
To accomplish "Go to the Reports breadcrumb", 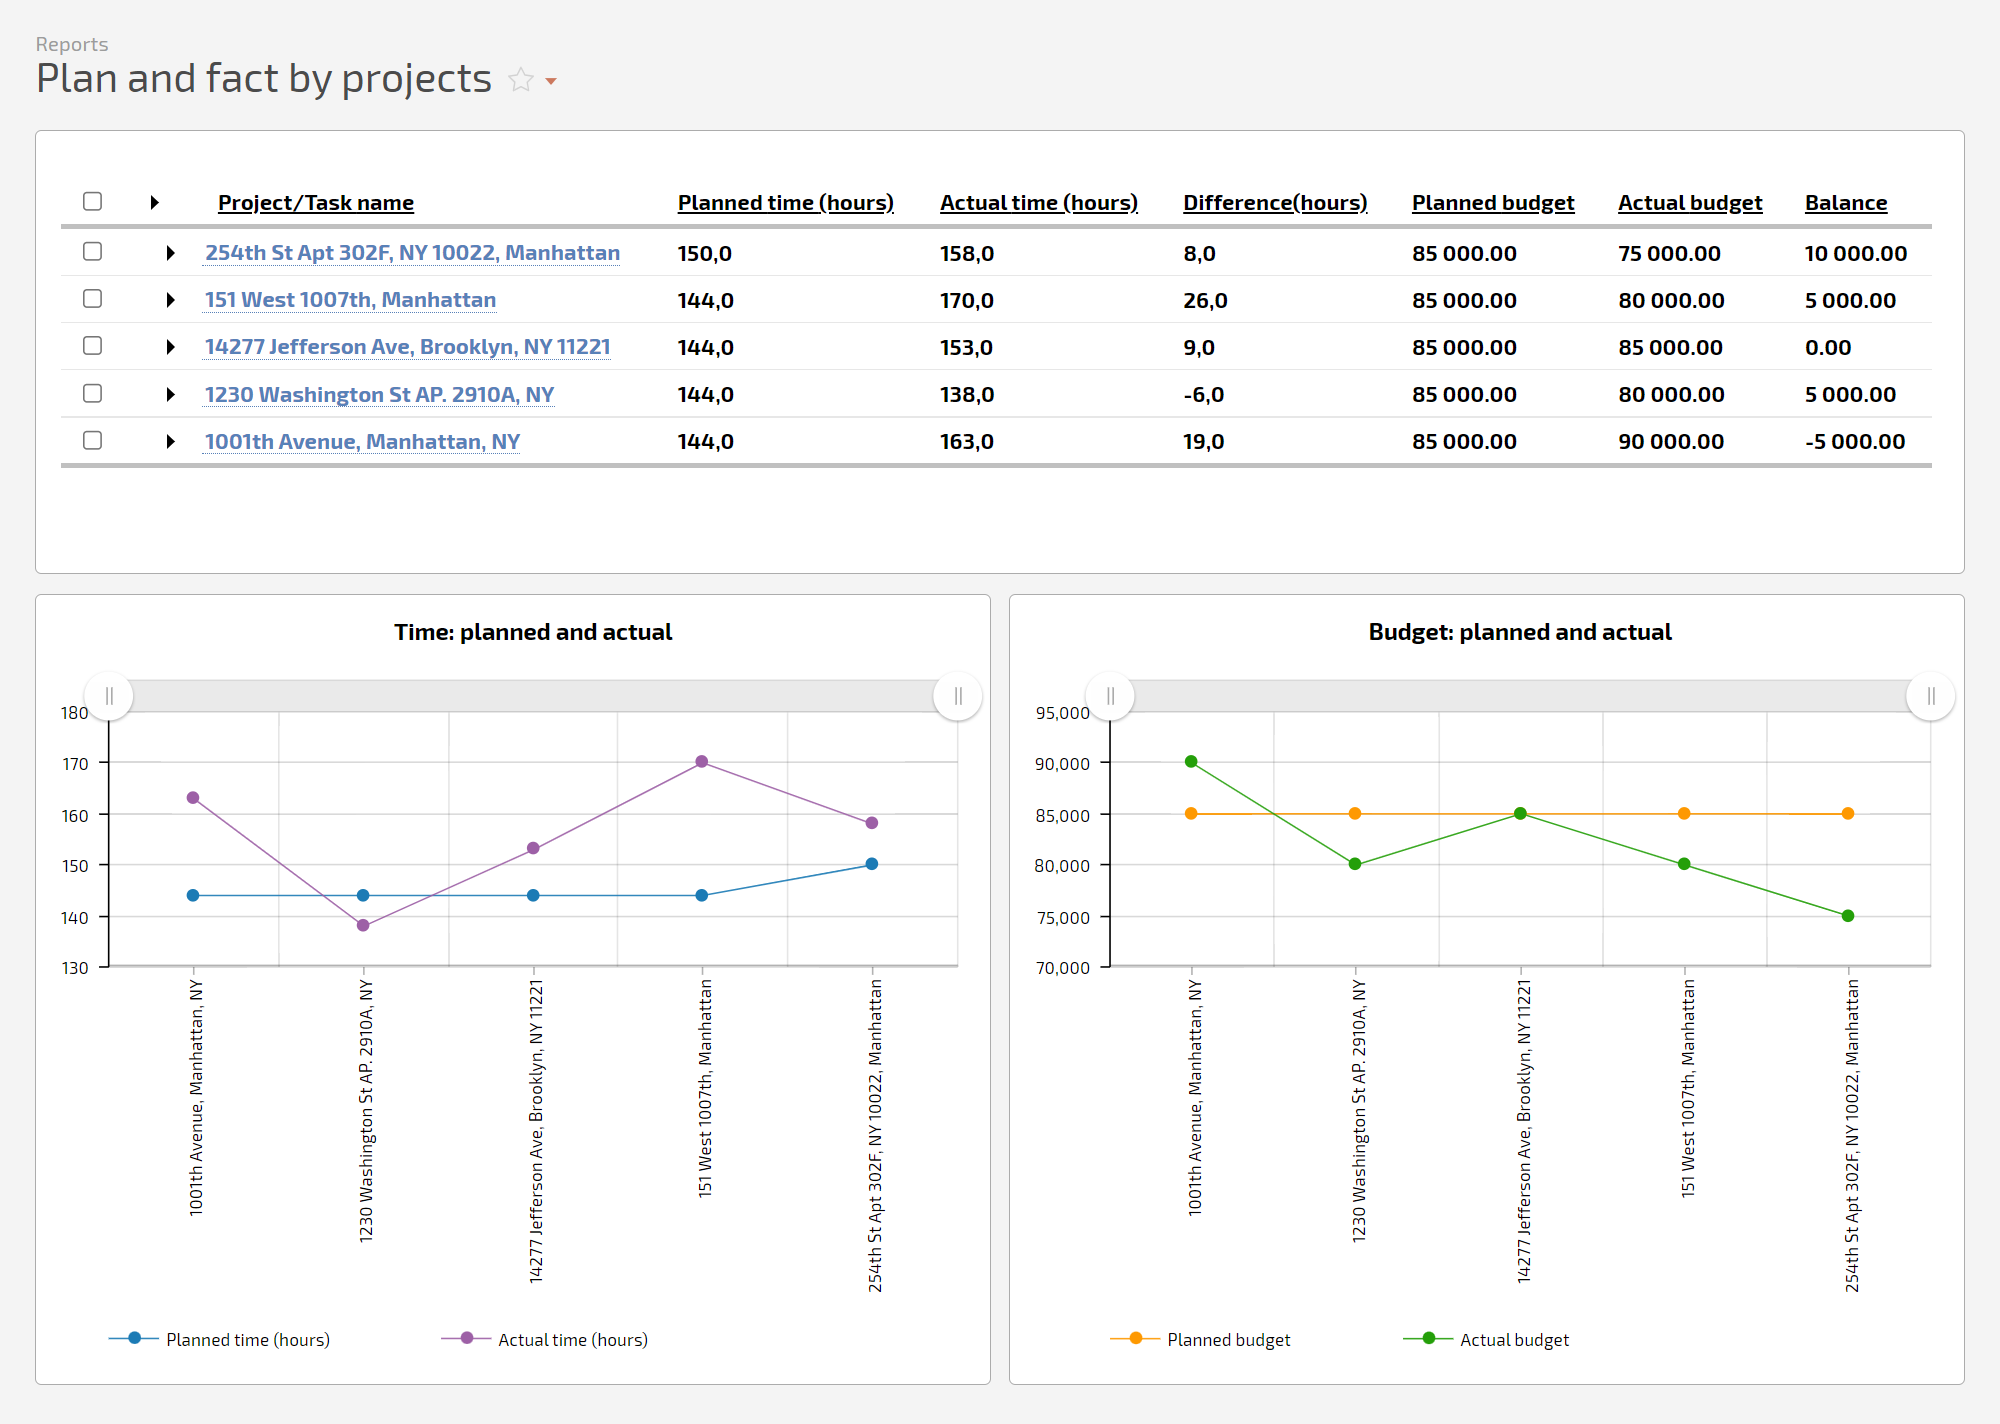I will click(x=72, y=44).
